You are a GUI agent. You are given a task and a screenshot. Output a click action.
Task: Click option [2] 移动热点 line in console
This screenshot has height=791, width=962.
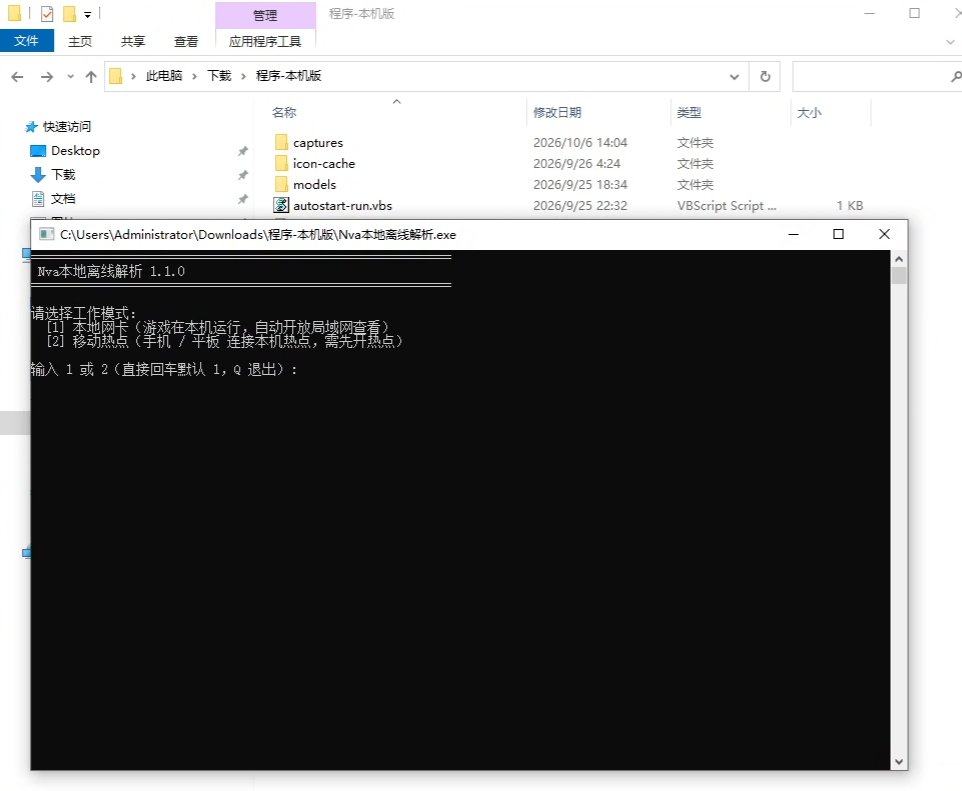click(x=224, y=341)
